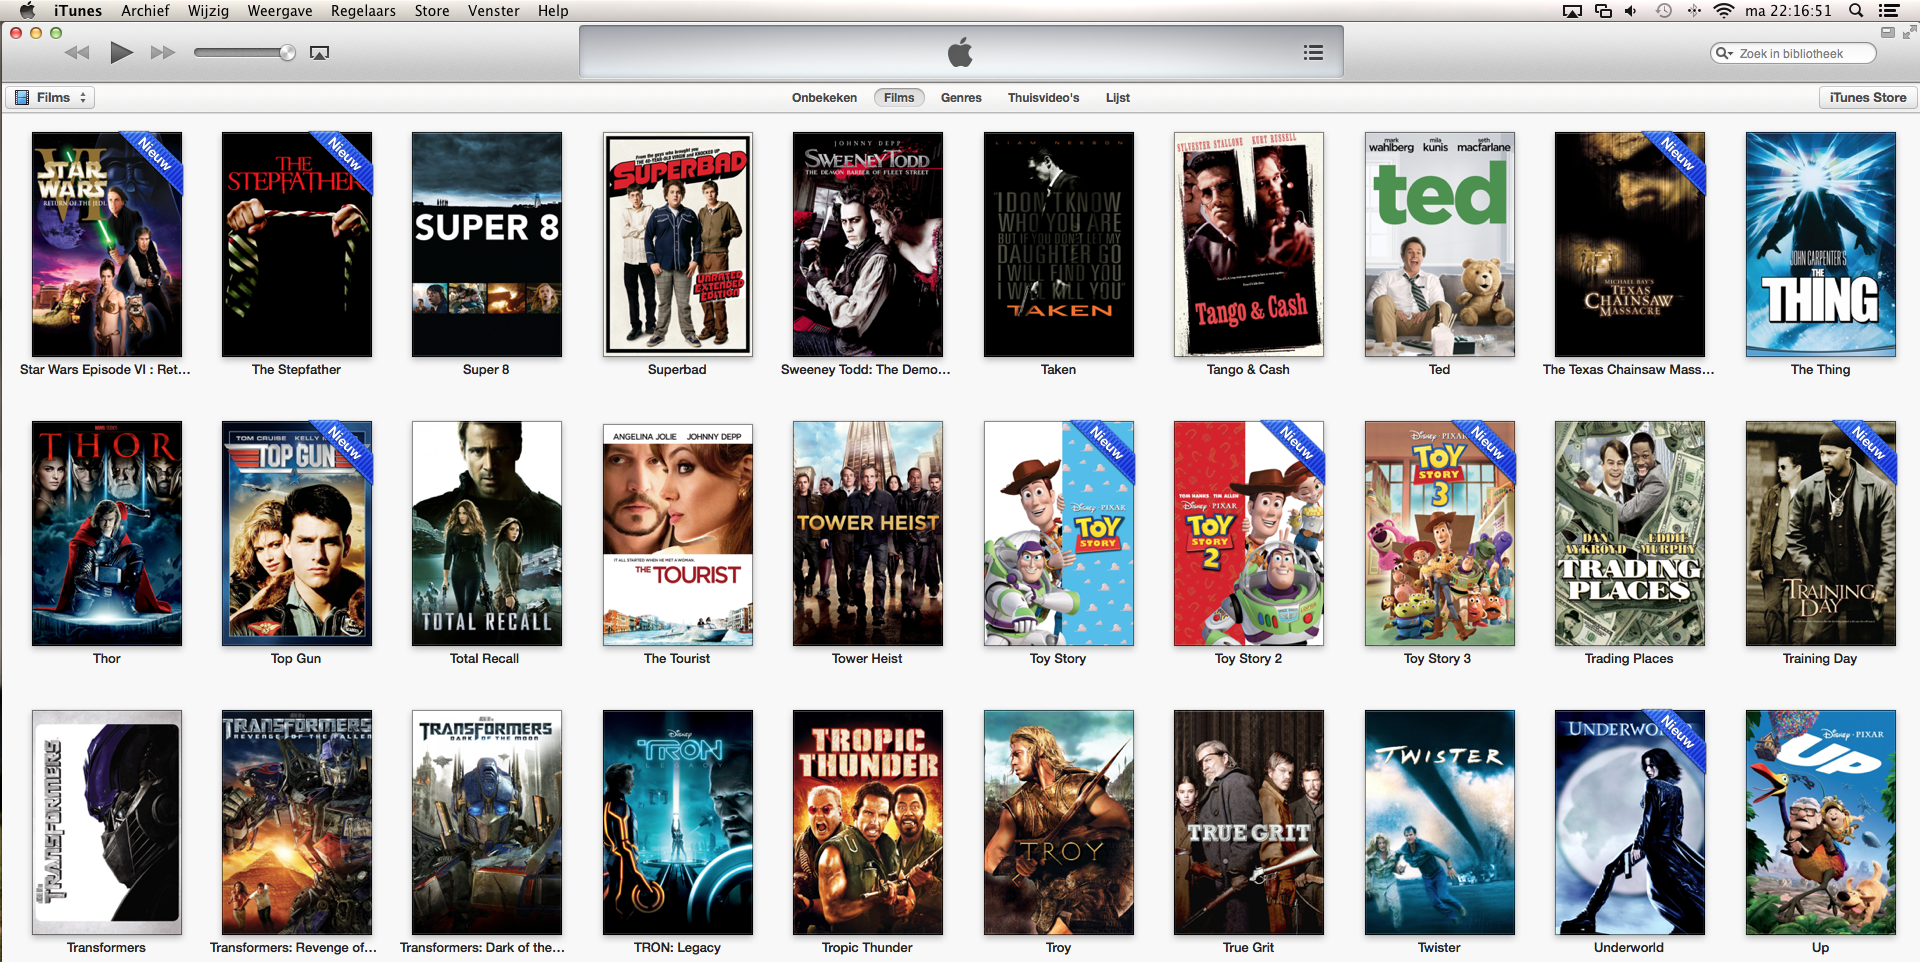Click the Sweeney Todd movie poster
1920x962 pixels.
point(868,244)
